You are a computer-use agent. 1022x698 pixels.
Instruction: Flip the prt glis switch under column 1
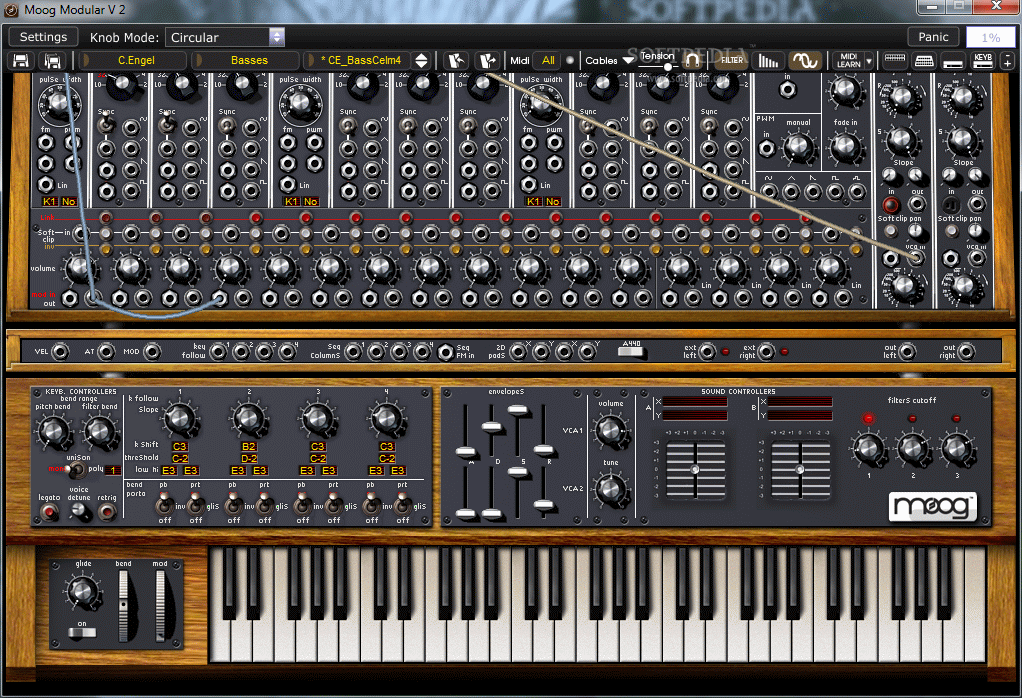(x=196, y=504)
